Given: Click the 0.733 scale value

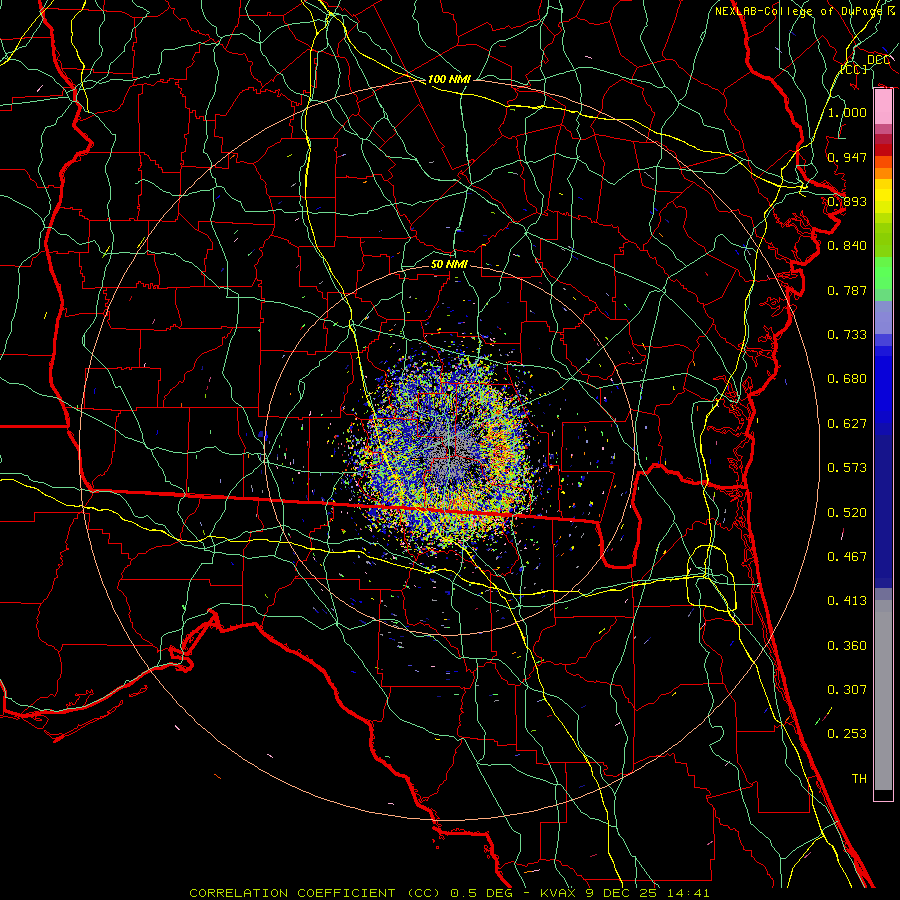Looking at the screenshot, I should click(x=847, y=335).
